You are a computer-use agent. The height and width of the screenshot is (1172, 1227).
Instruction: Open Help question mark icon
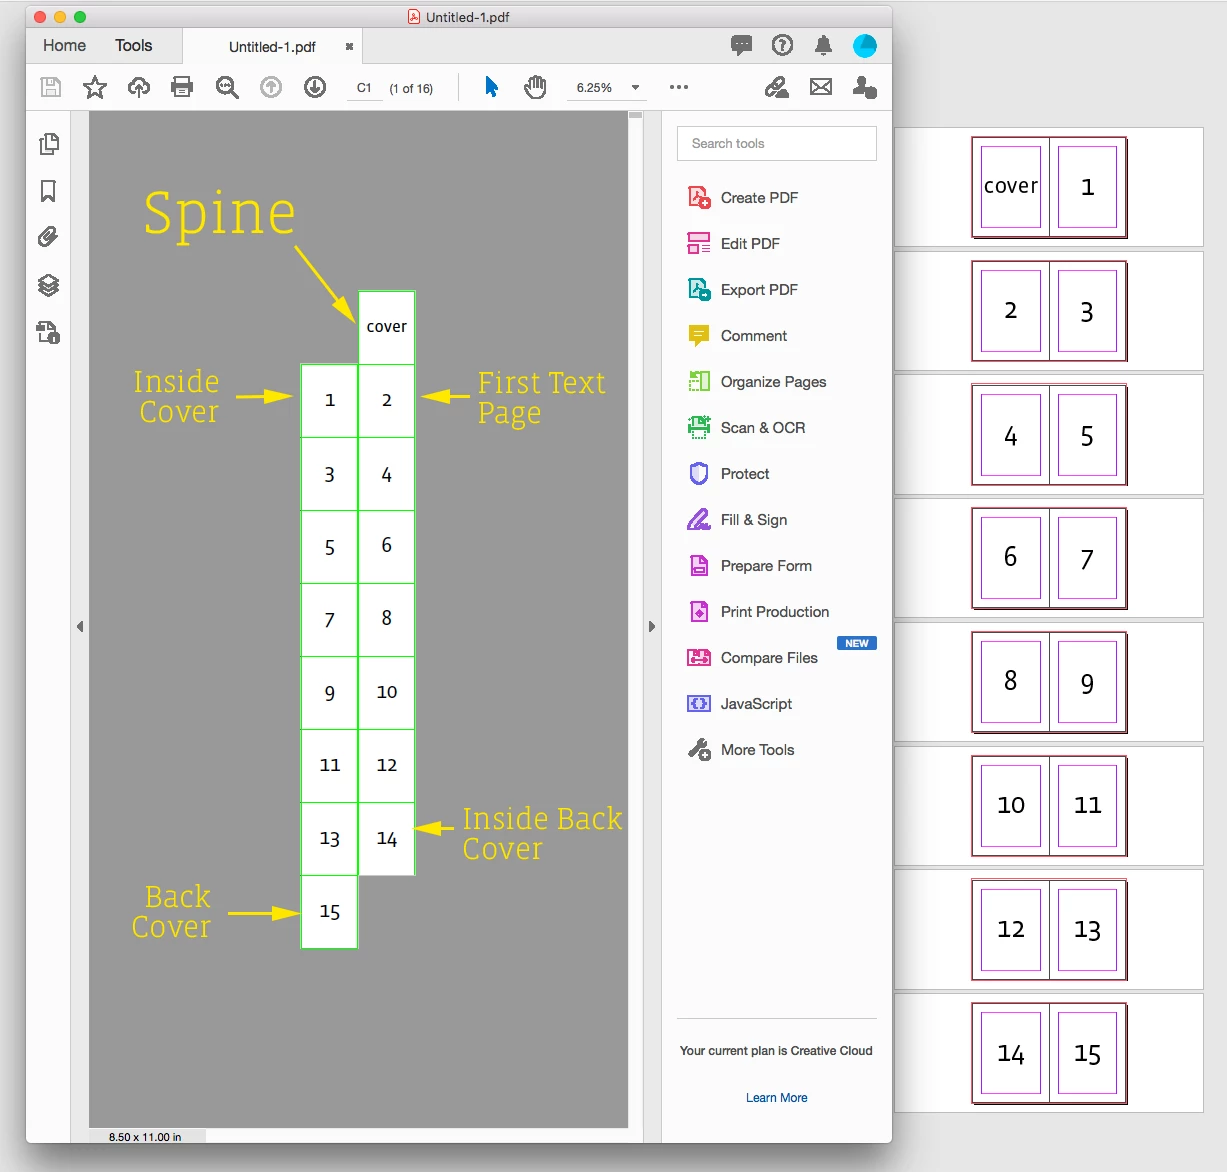click(783, 45)
